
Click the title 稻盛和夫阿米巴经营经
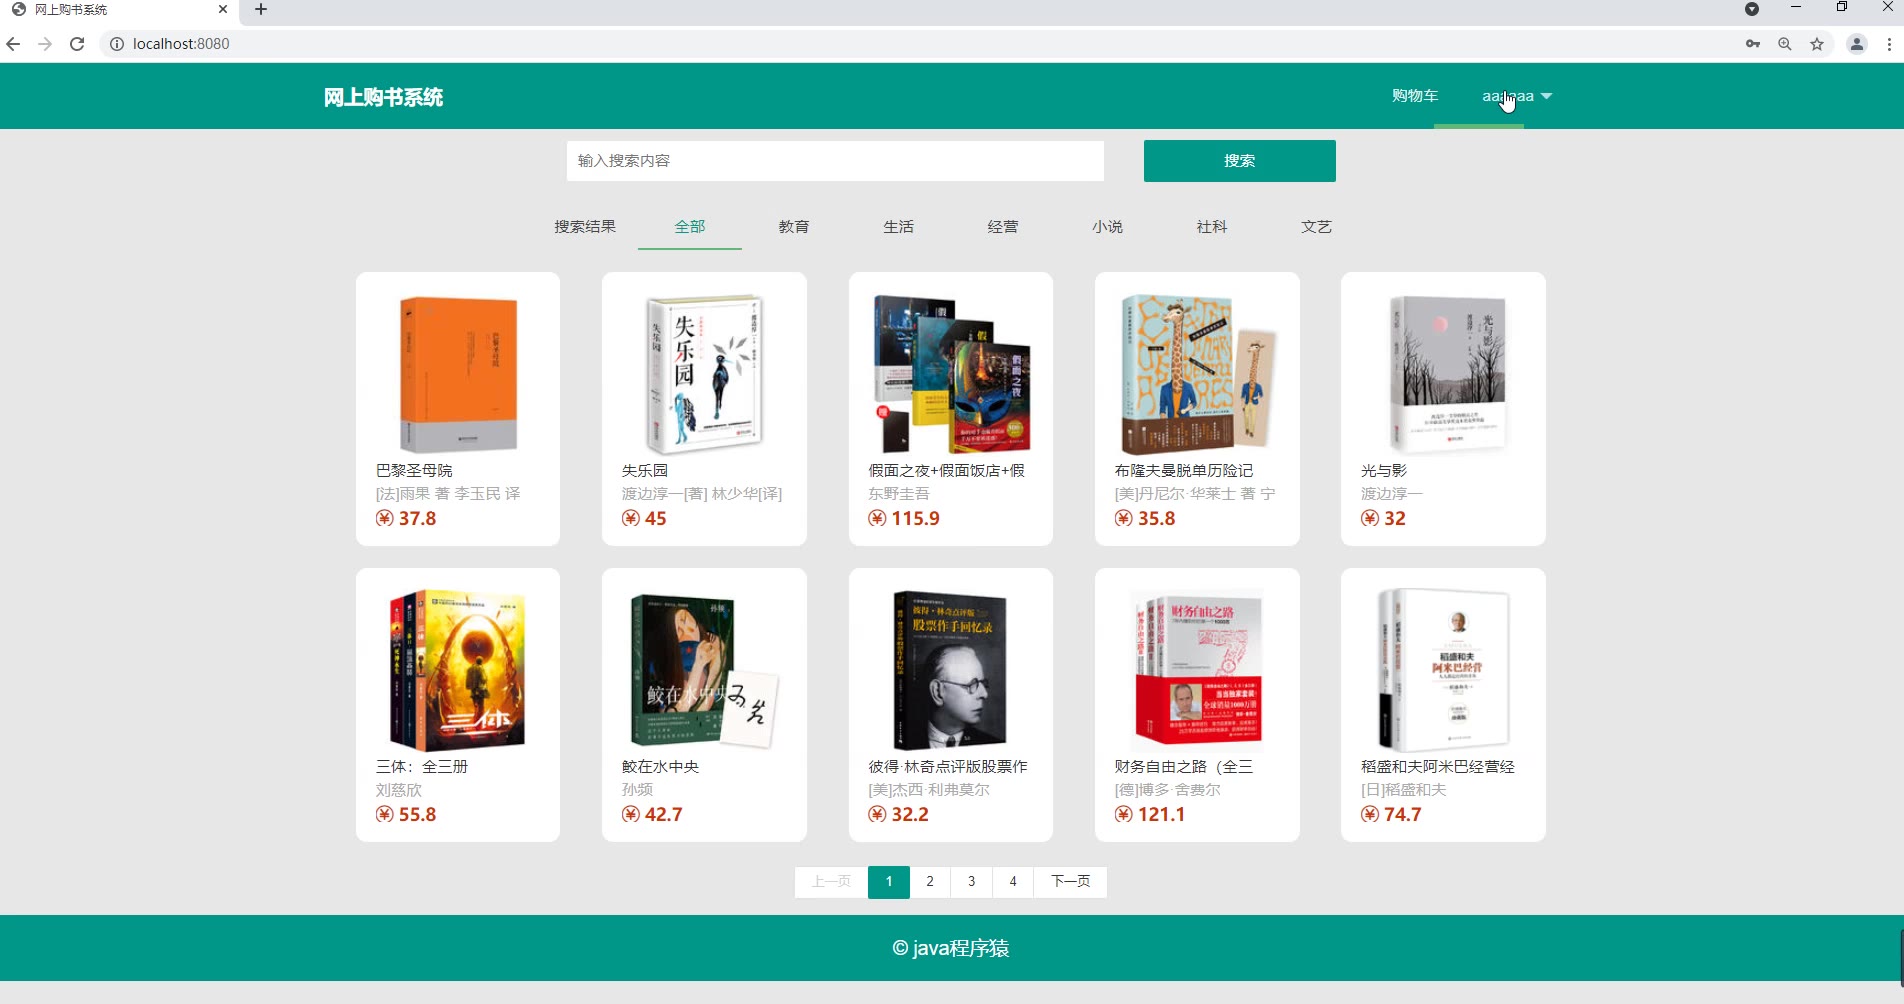(1438, 766)
